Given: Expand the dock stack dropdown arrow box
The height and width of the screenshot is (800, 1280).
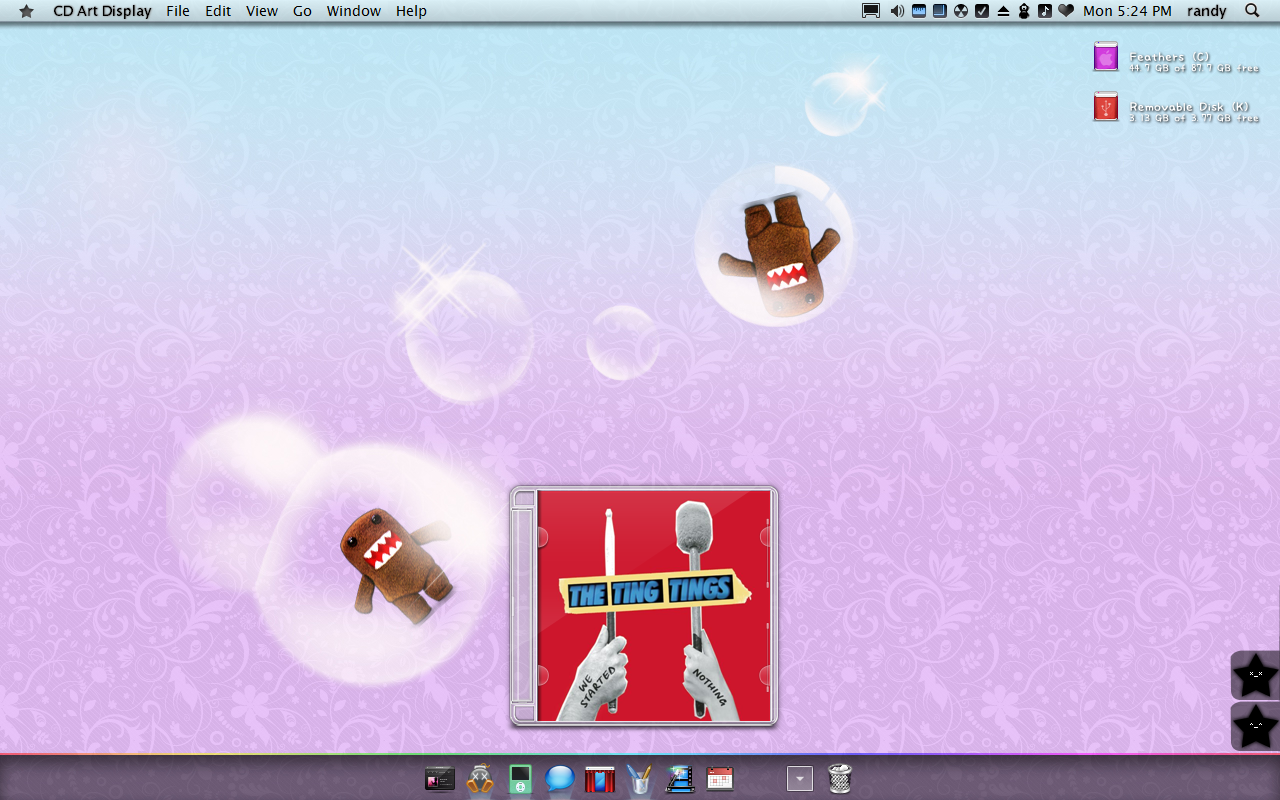Looking at the screenshot, I should pyautogui.click(x=800, y=778).
